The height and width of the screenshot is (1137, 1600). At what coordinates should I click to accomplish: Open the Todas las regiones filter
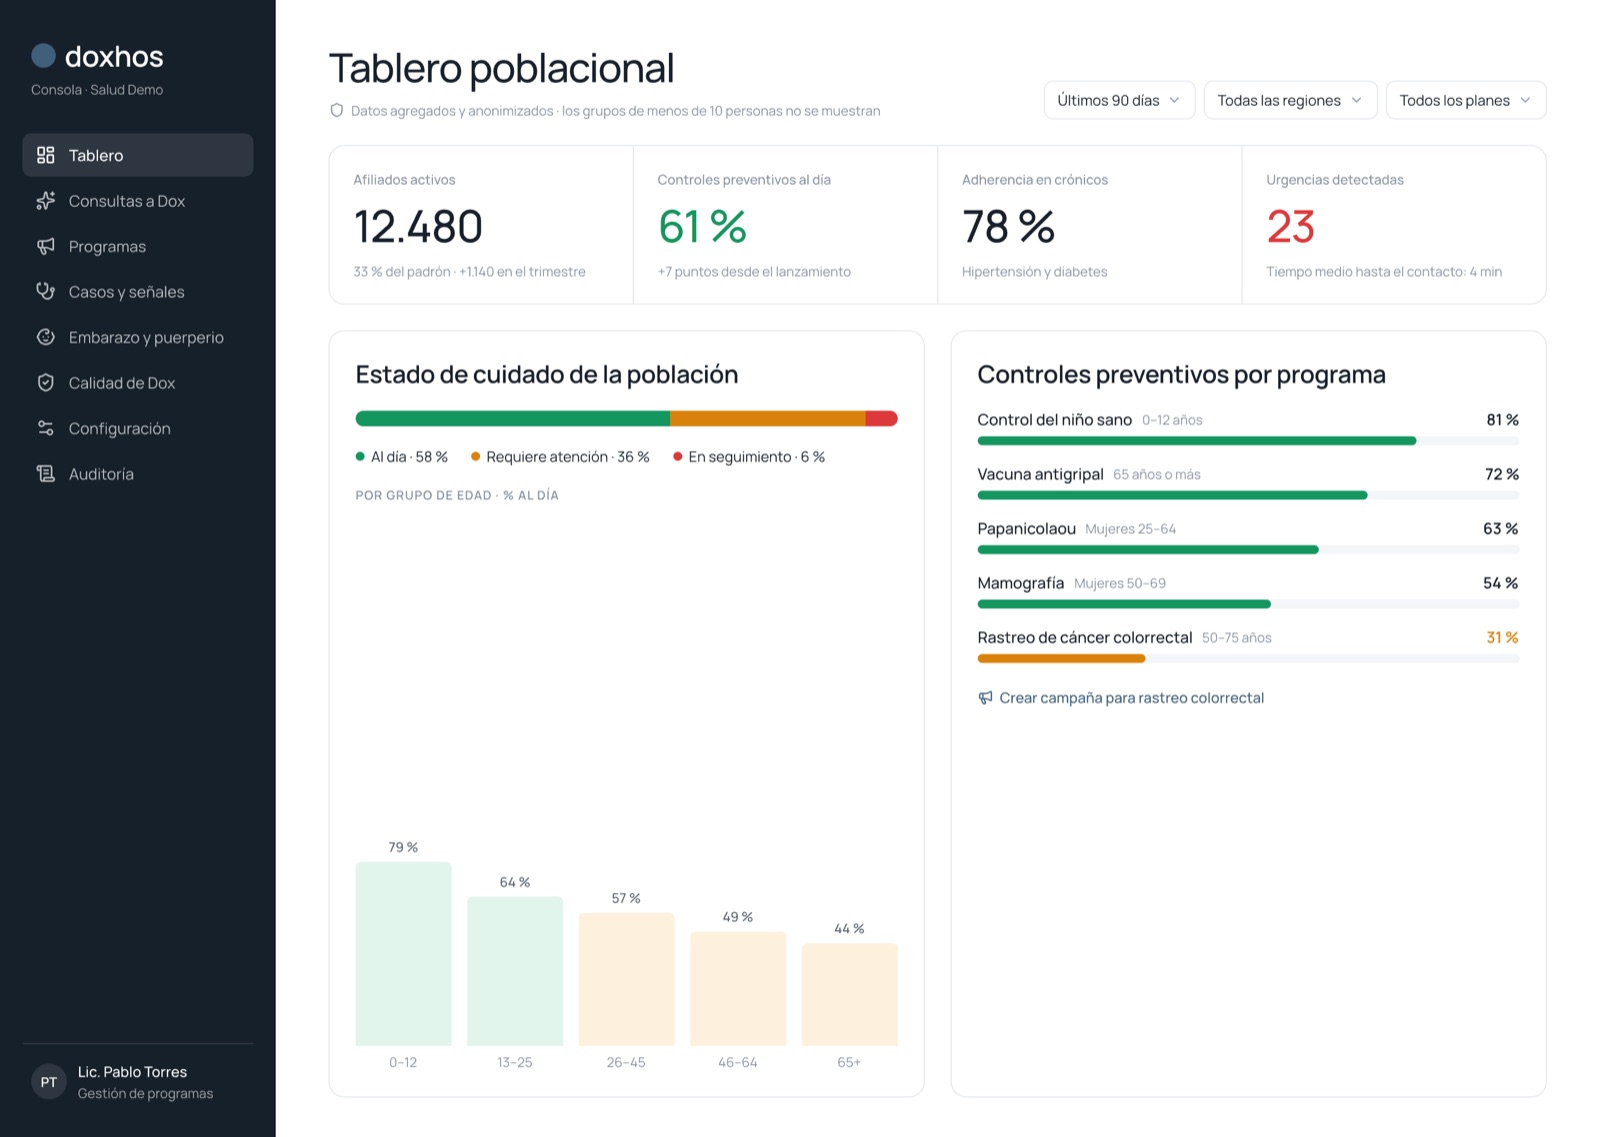click(x=1290, y=100)
